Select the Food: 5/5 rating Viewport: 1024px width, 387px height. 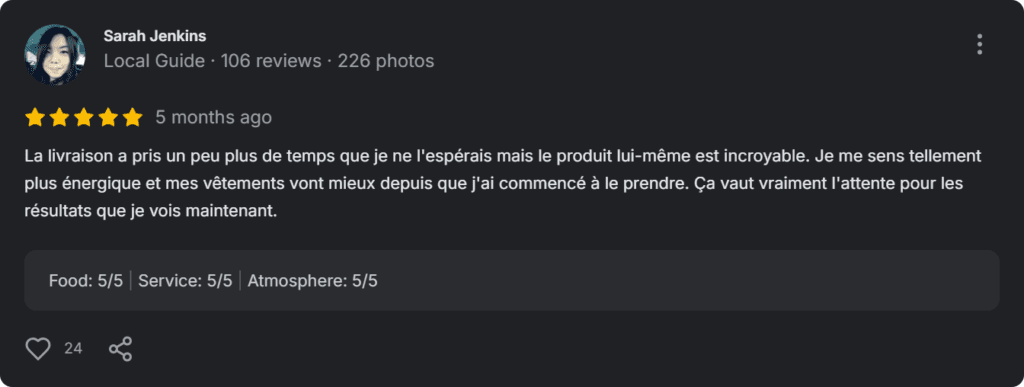click(x=86, y=281)
